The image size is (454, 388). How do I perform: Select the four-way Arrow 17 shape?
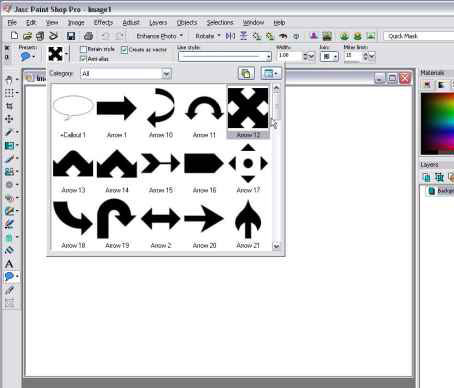(248, 169)
